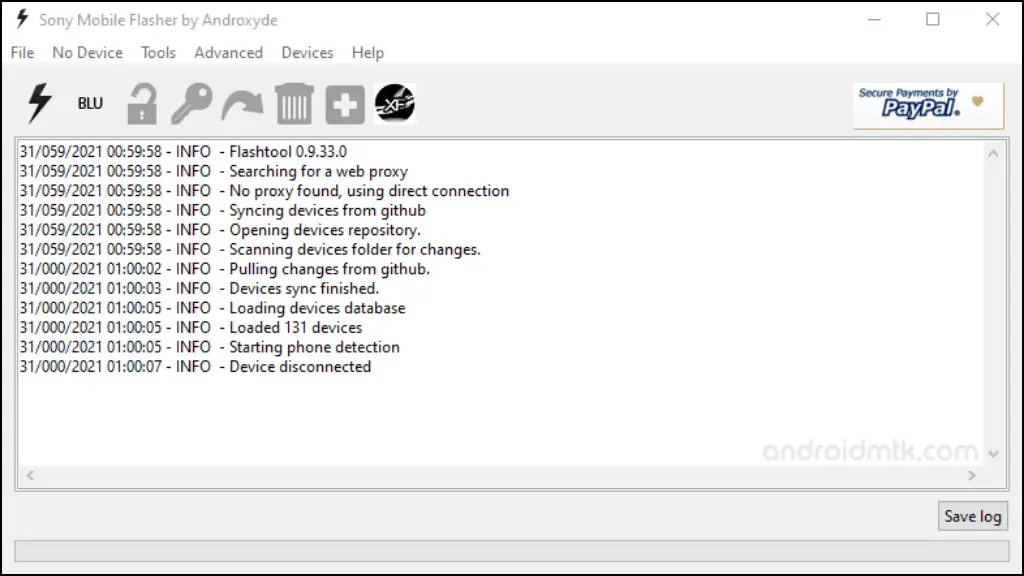
Task: Click the app lightning icon in title bar
Action: click(22, 19)
